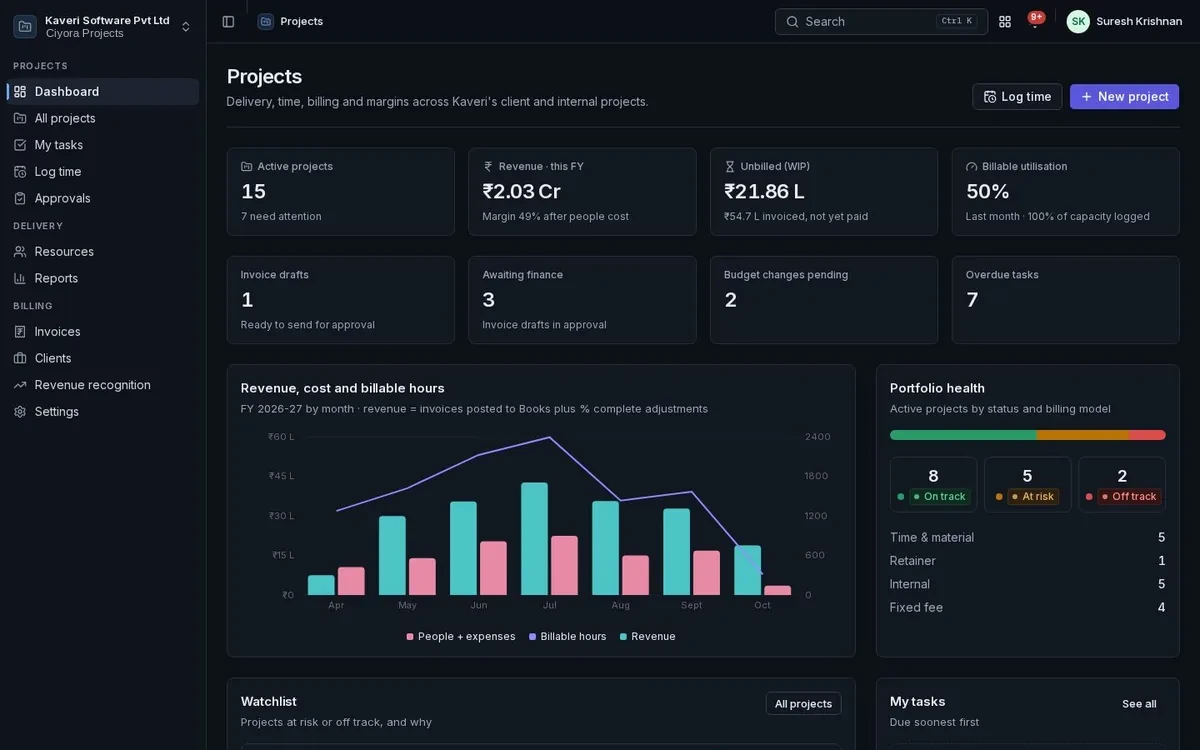Click See all in My tasks
The image size is (1200, 750).
(1139, 704)
